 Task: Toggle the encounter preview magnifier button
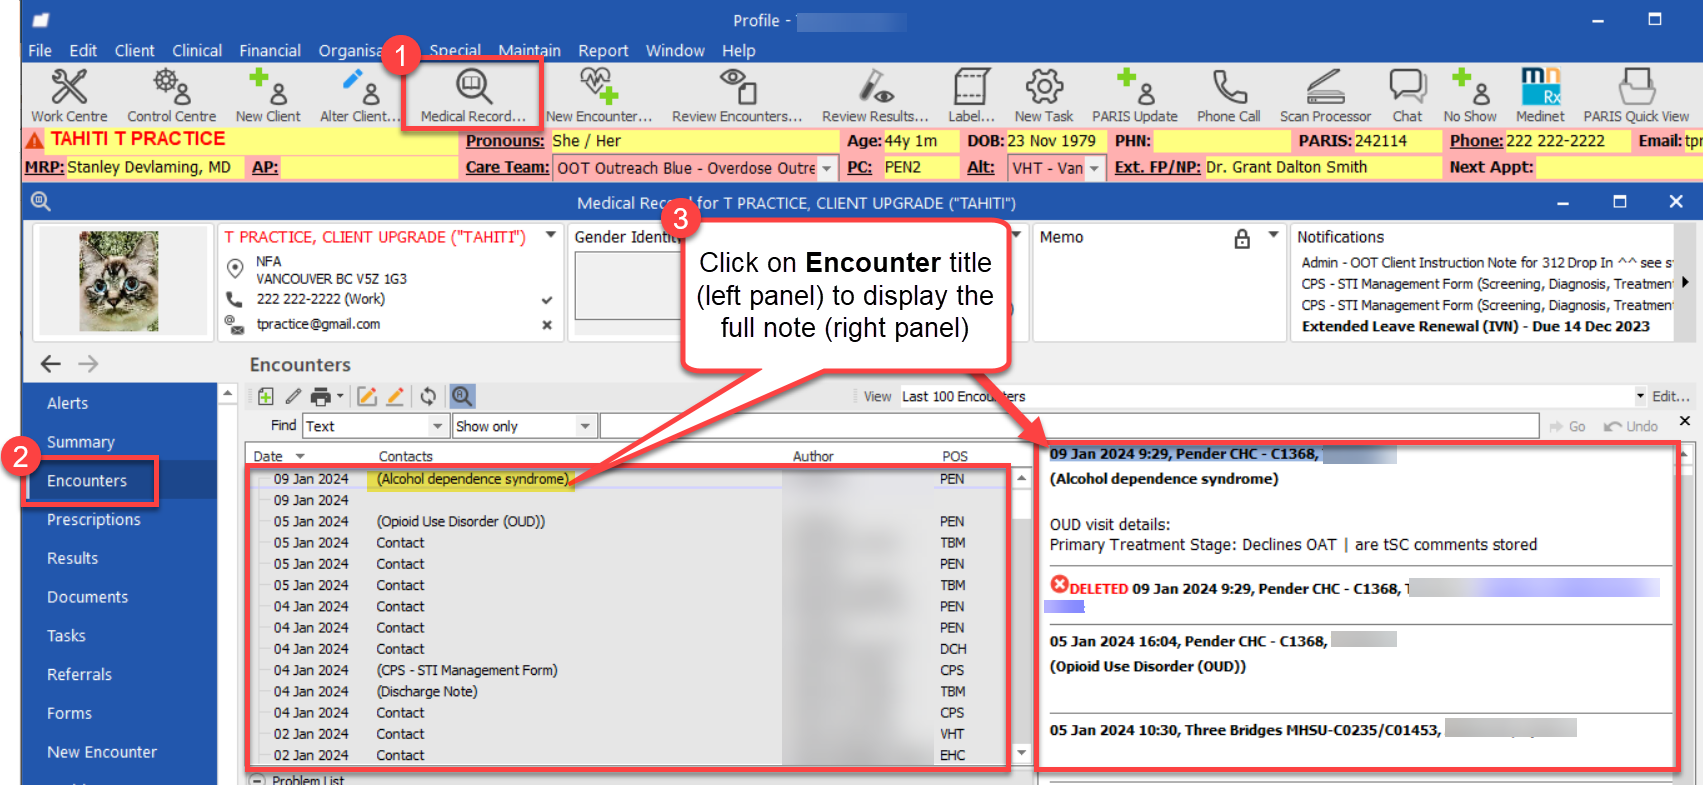pos(462,397)
